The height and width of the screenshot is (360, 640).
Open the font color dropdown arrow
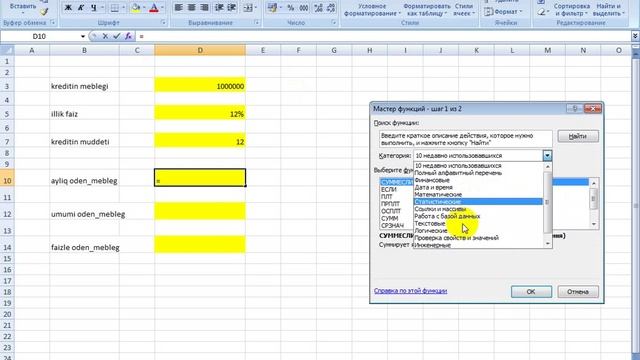pos(162,8)
